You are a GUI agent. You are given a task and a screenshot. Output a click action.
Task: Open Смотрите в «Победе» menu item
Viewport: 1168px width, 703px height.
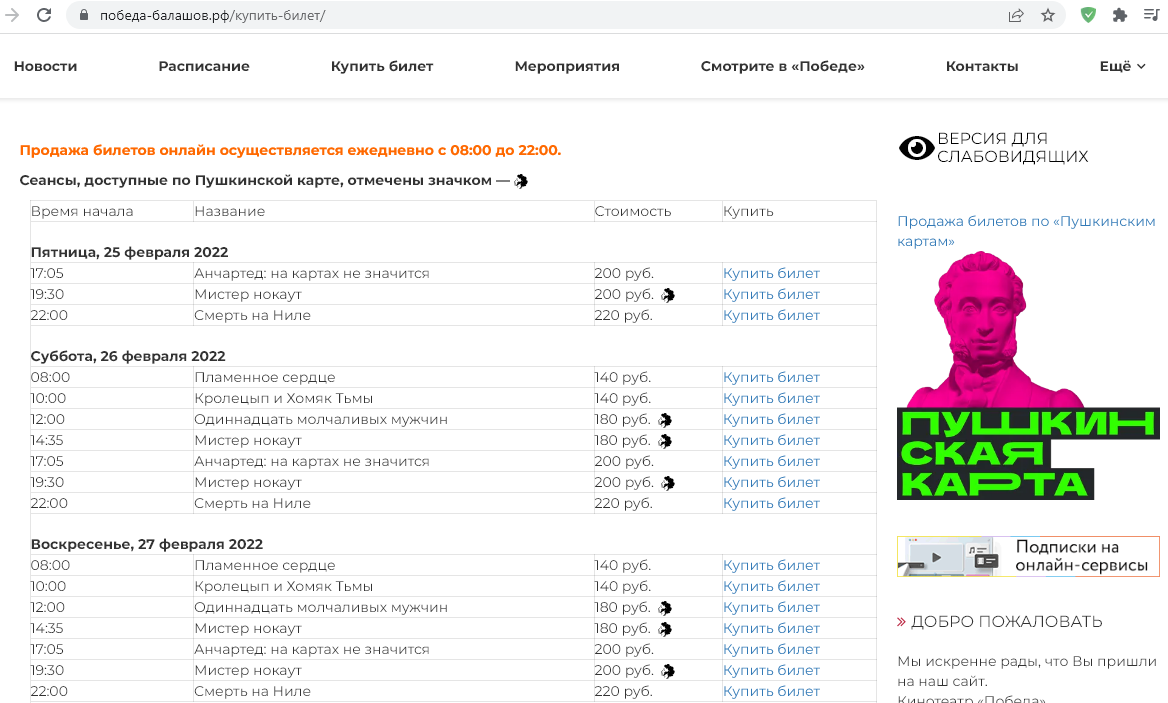point(783,66)
